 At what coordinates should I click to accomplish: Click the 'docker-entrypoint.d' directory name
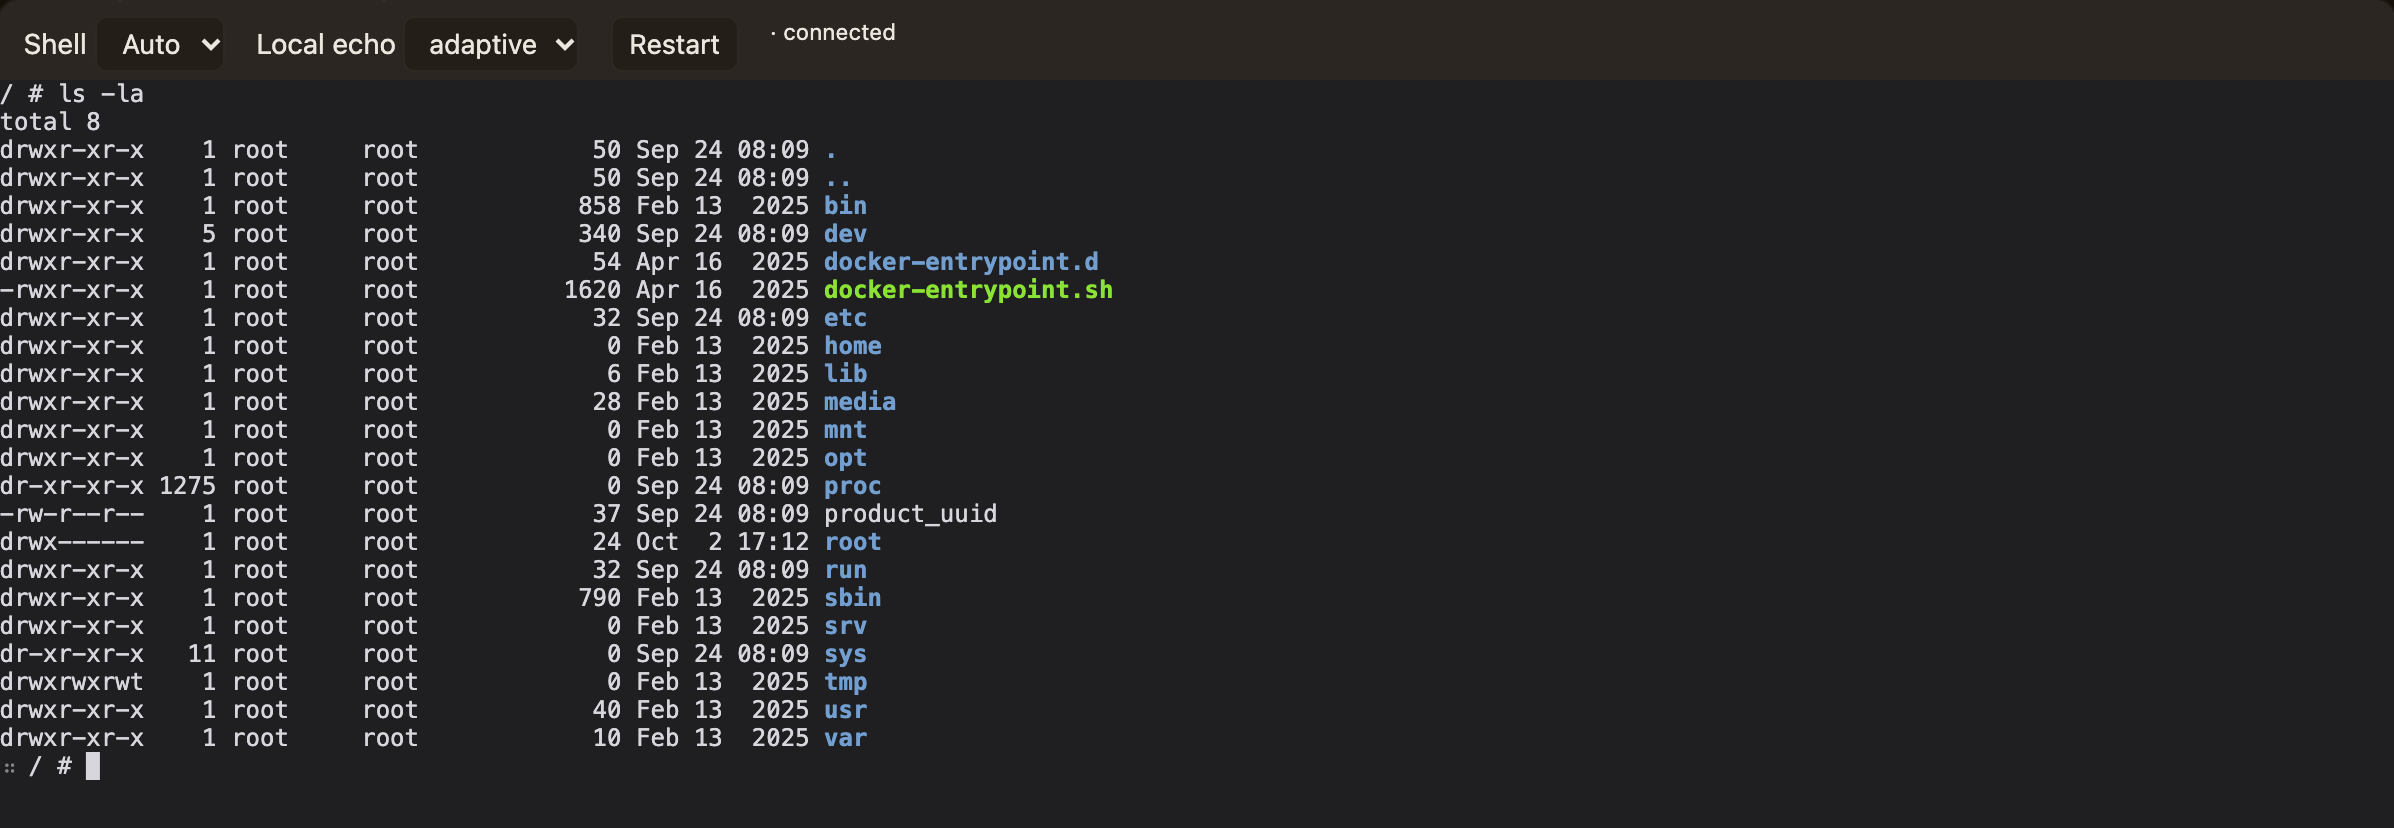(961, 262)
